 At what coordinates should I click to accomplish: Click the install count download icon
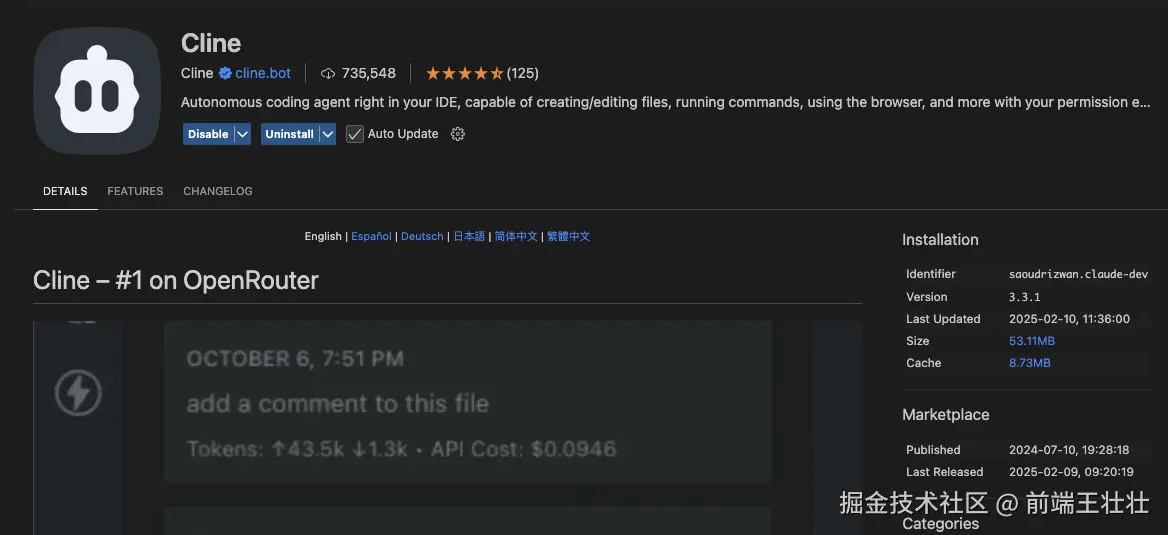tap(328, 73)
